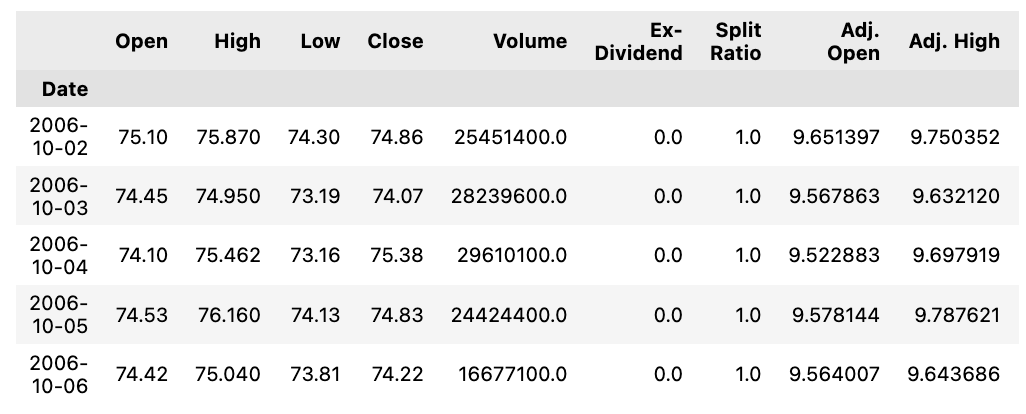
Task: Select the 2006-10-03 row label
Action: [x=58, y=196]
